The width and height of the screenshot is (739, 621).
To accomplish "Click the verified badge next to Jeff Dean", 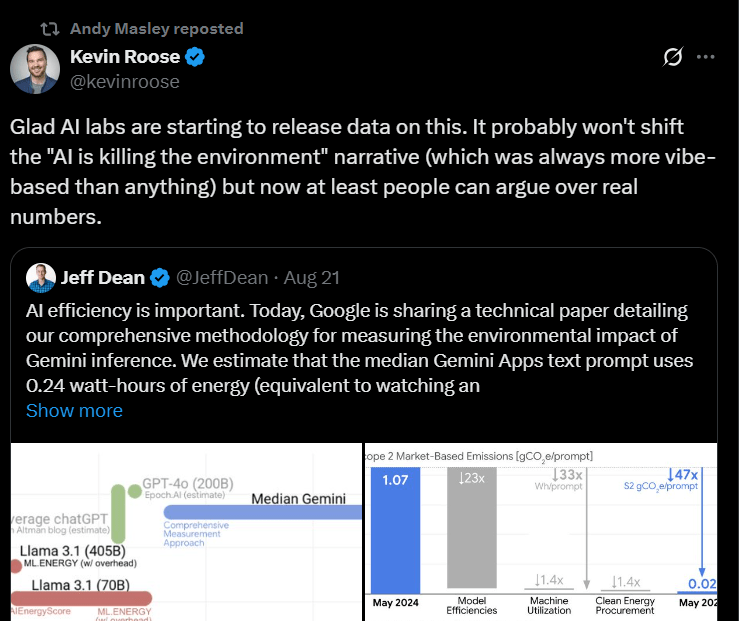I will click(x=161, y=277).
